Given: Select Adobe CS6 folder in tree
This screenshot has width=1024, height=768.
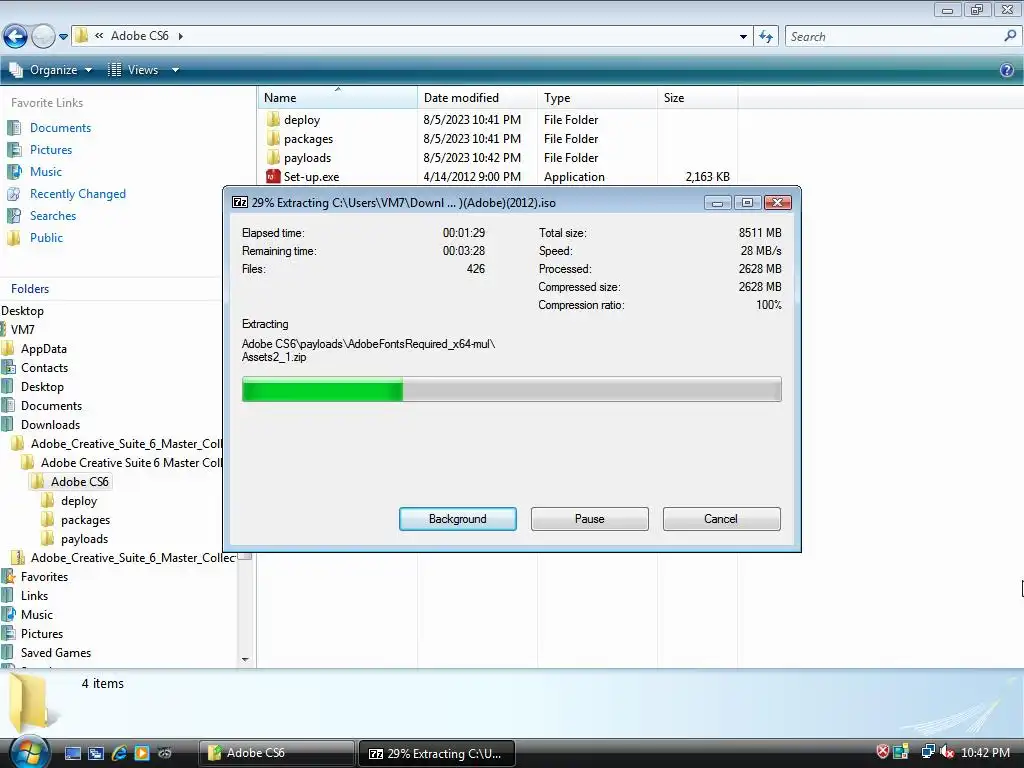Looking at the screenshot, I should pyautogui.click(x=80, y=481).
